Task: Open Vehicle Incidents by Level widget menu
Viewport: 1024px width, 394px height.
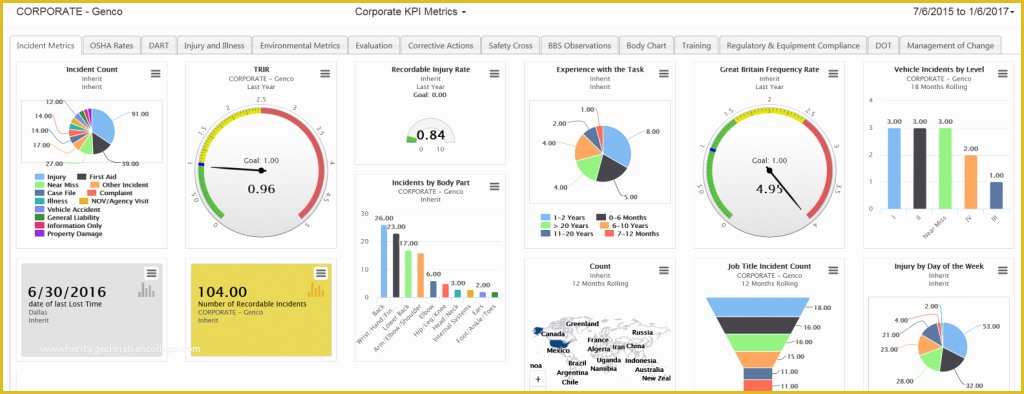Action: (x=1002, y=74)
